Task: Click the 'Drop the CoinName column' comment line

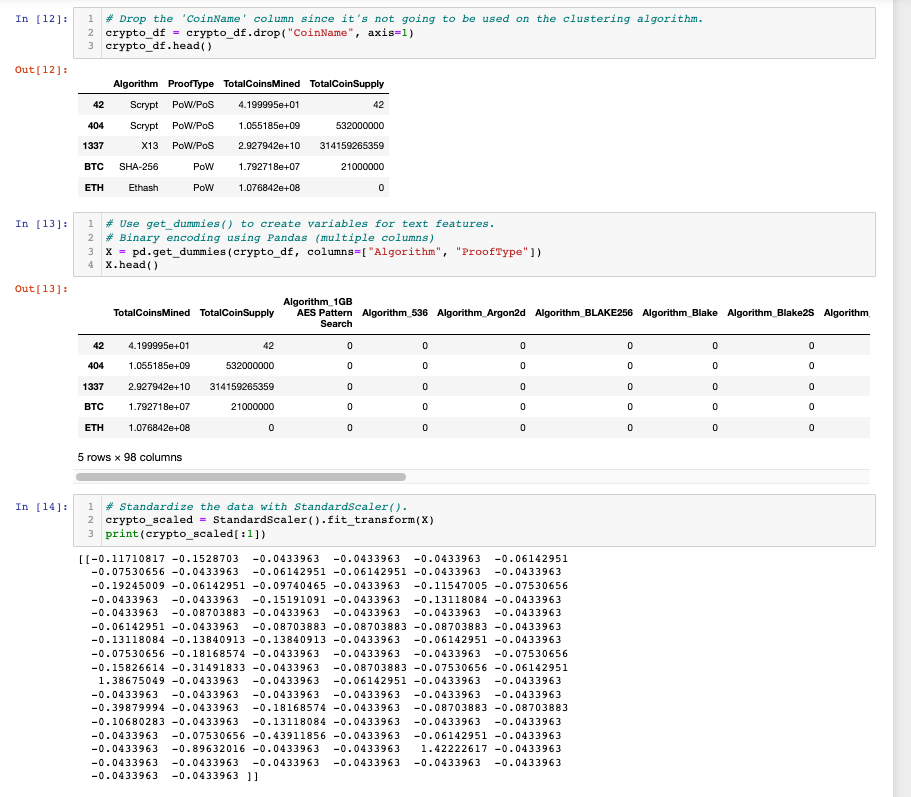Action: [x=404, y=19]
